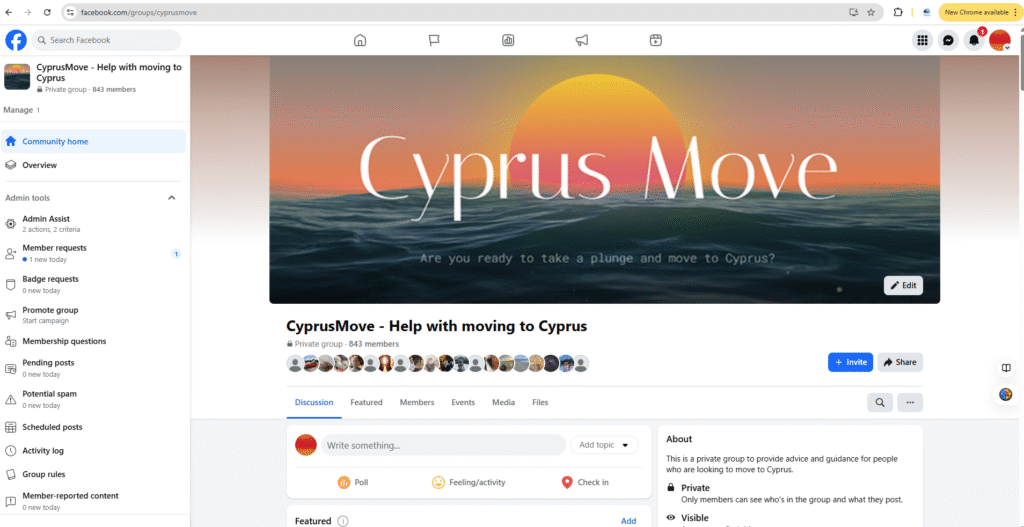The height and width of the screenshot is (527, 1024).
Task: Click the Cyprus Move cover photo
Action: click(604, 180)
